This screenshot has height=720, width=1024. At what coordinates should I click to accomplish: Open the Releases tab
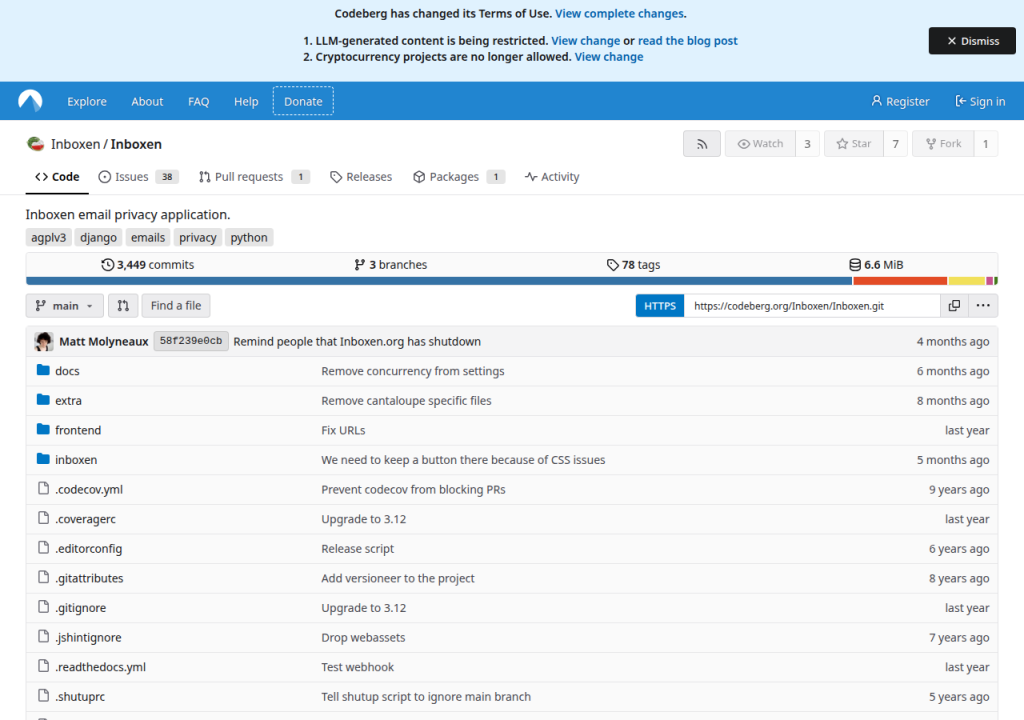tap(361, 177)
